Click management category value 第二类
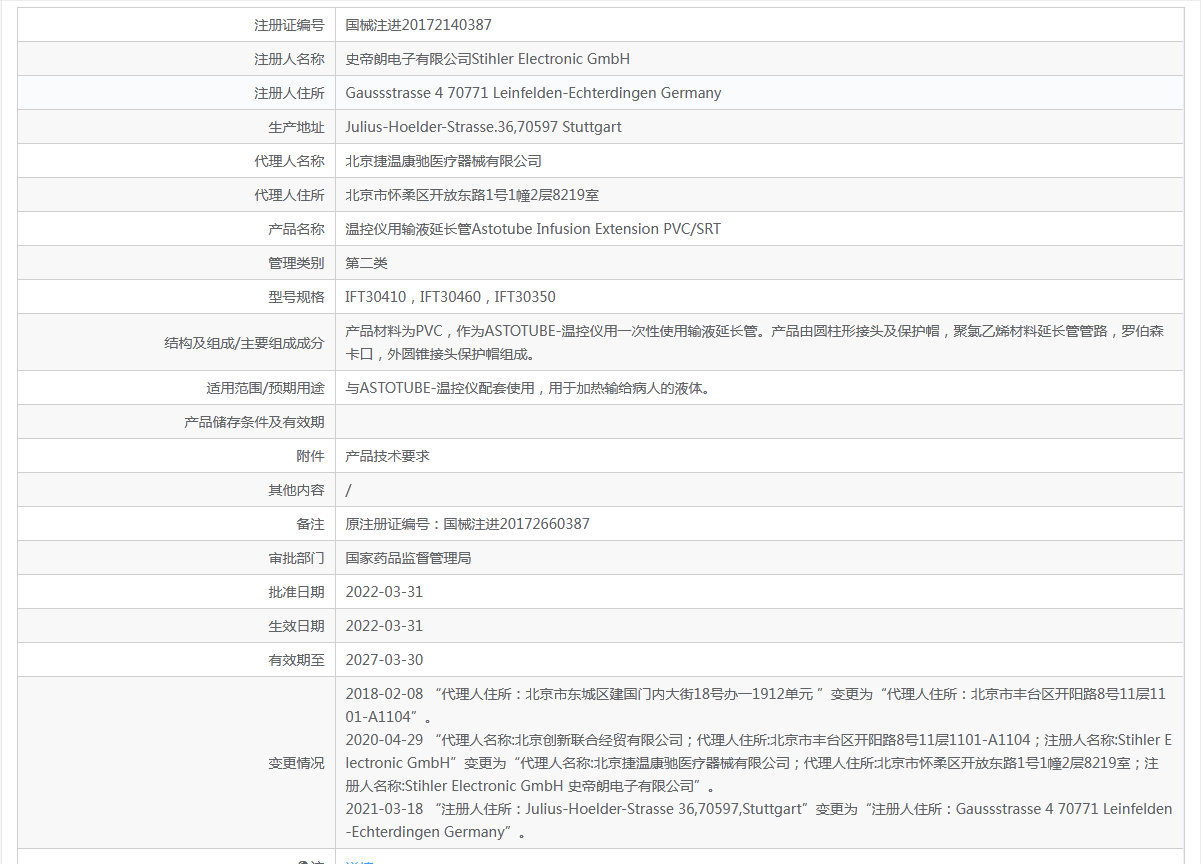The width and height of the screenshot is (1201, 864). click(366, 263)
